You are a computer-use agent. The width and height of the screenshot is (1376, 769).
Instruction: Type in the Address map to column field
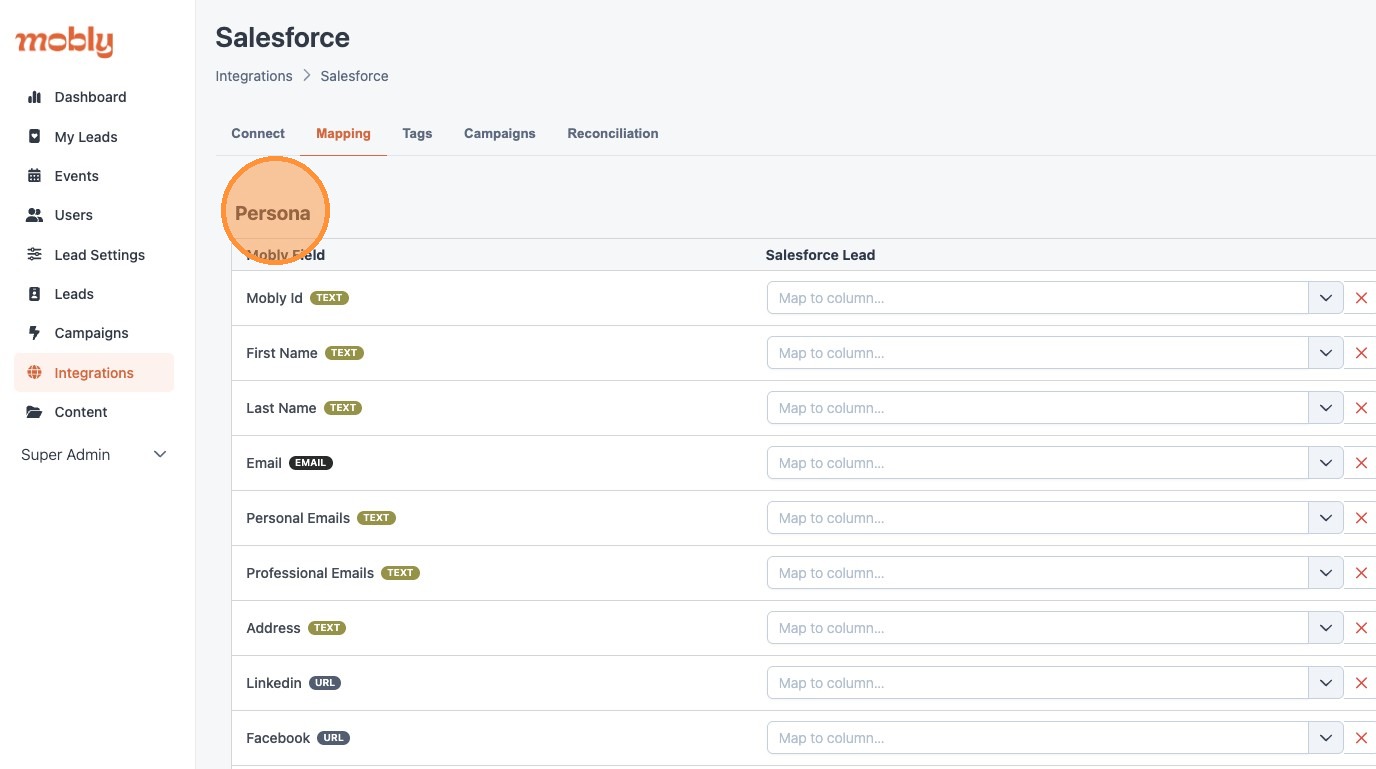coord(1037,628)
